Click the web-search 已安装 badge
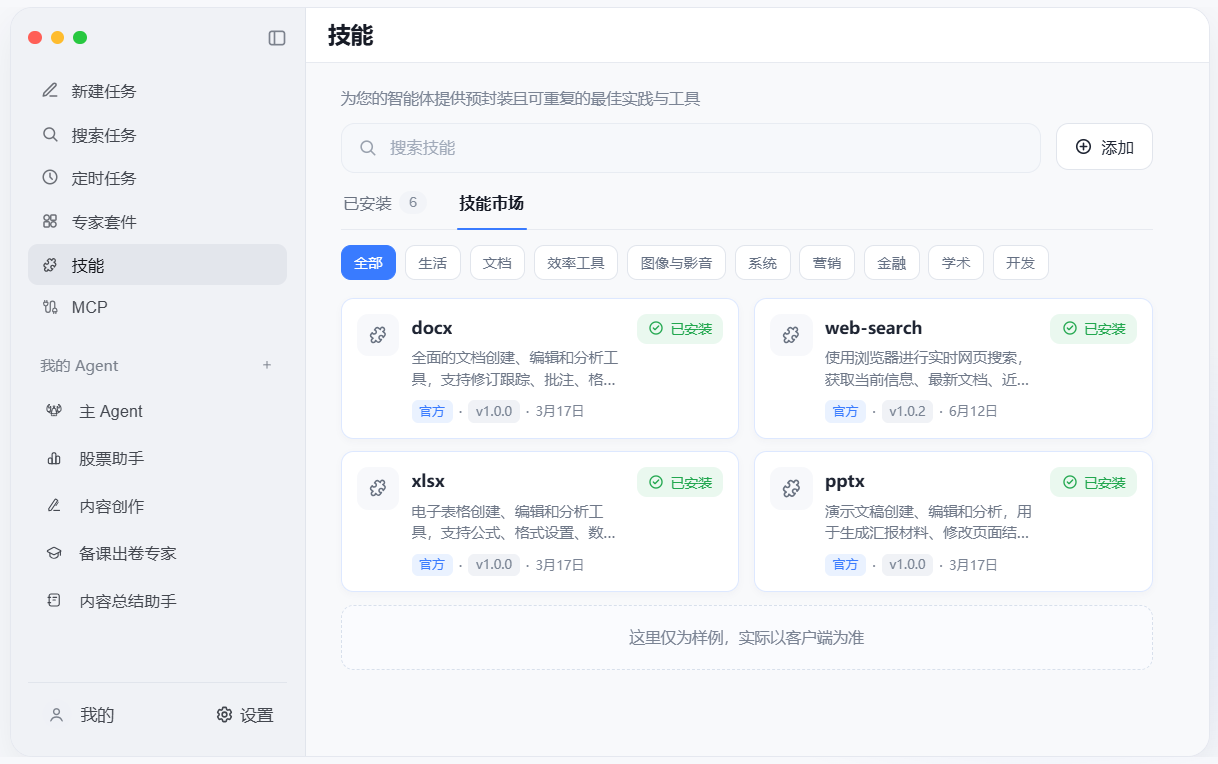1218x764 pixels. pyautogui.click(x=1093, y=329)
